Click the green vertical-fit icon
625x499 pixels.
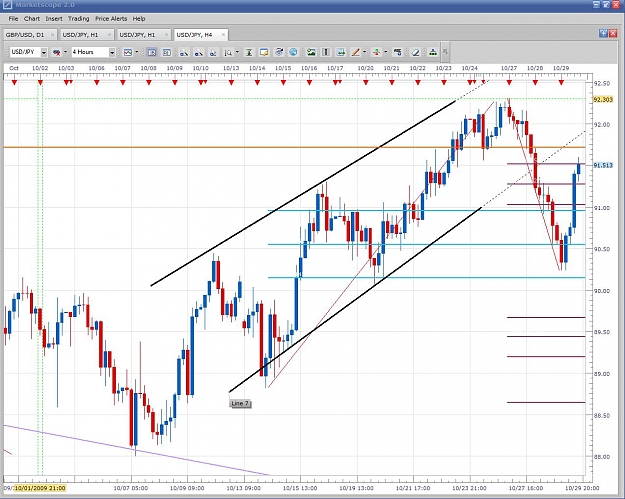249,52
